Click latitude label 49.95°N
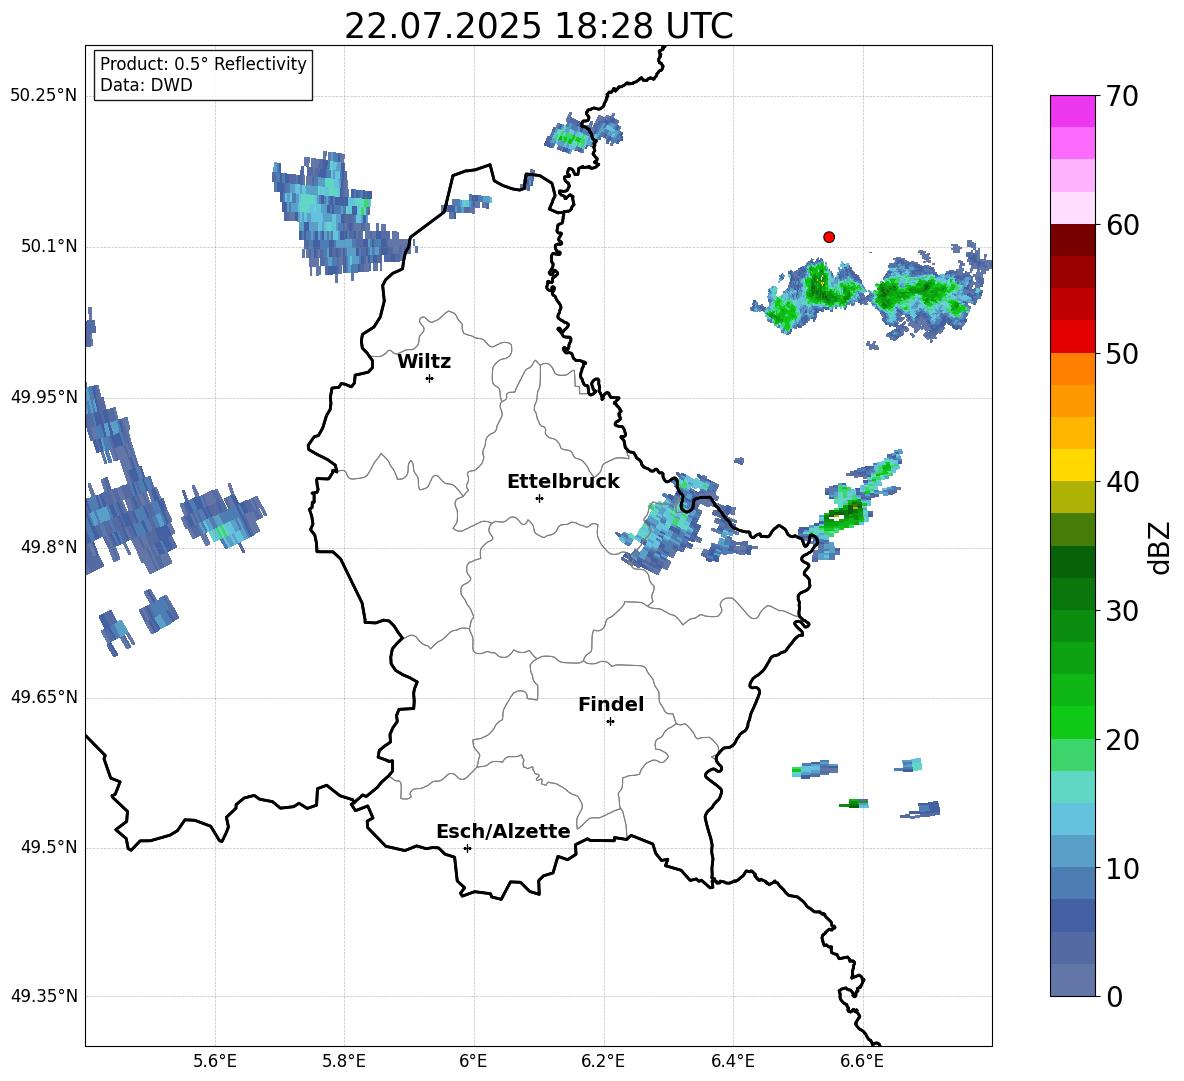Screen dimensions: 1184x1081 pos(44,397)
